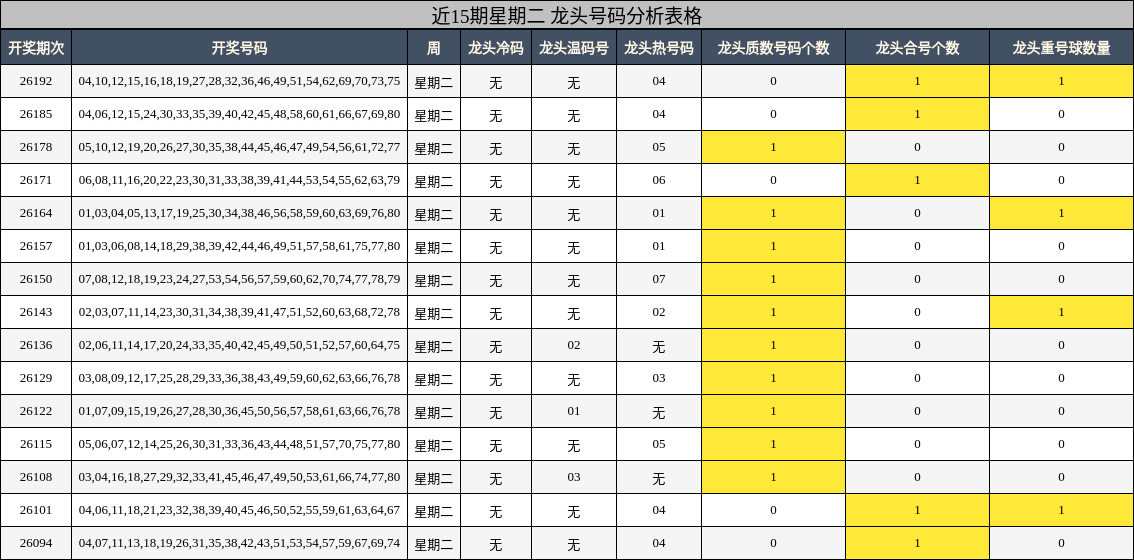Click draw number 26157
This screenshot has height=560, width=1134.
(36, 246)
